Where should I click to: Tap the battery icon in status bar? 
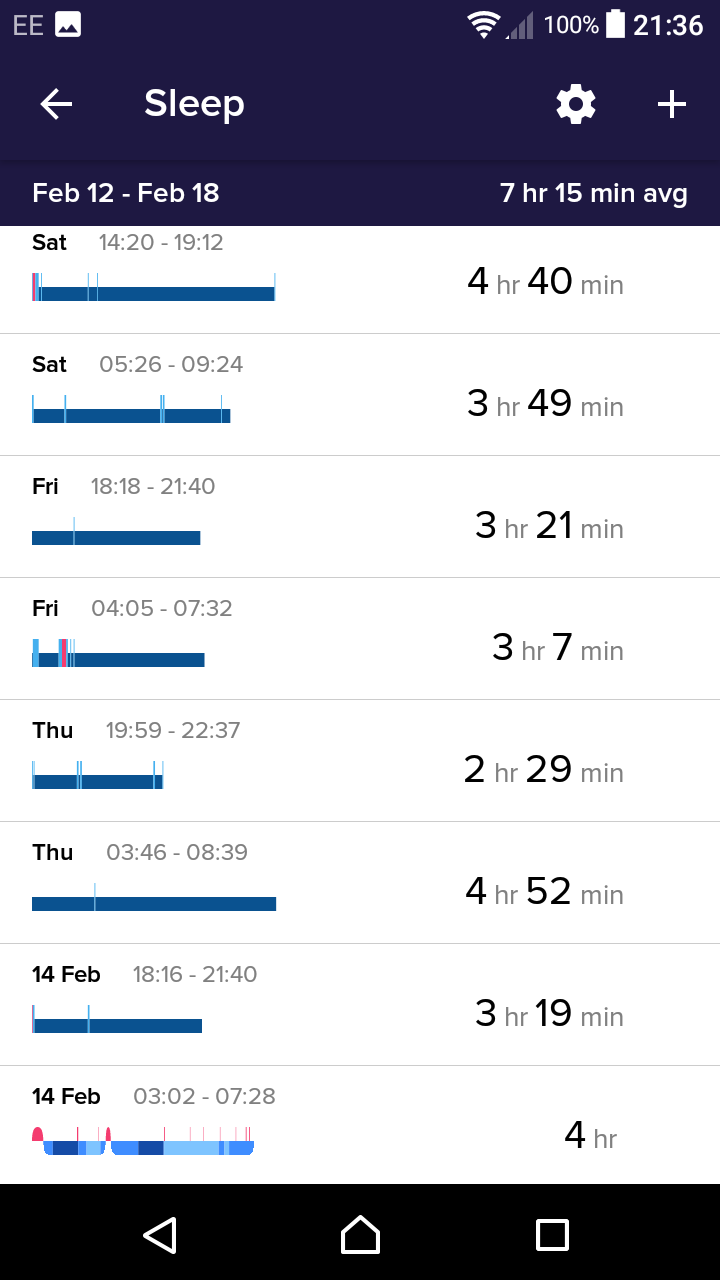pos(615,25)
